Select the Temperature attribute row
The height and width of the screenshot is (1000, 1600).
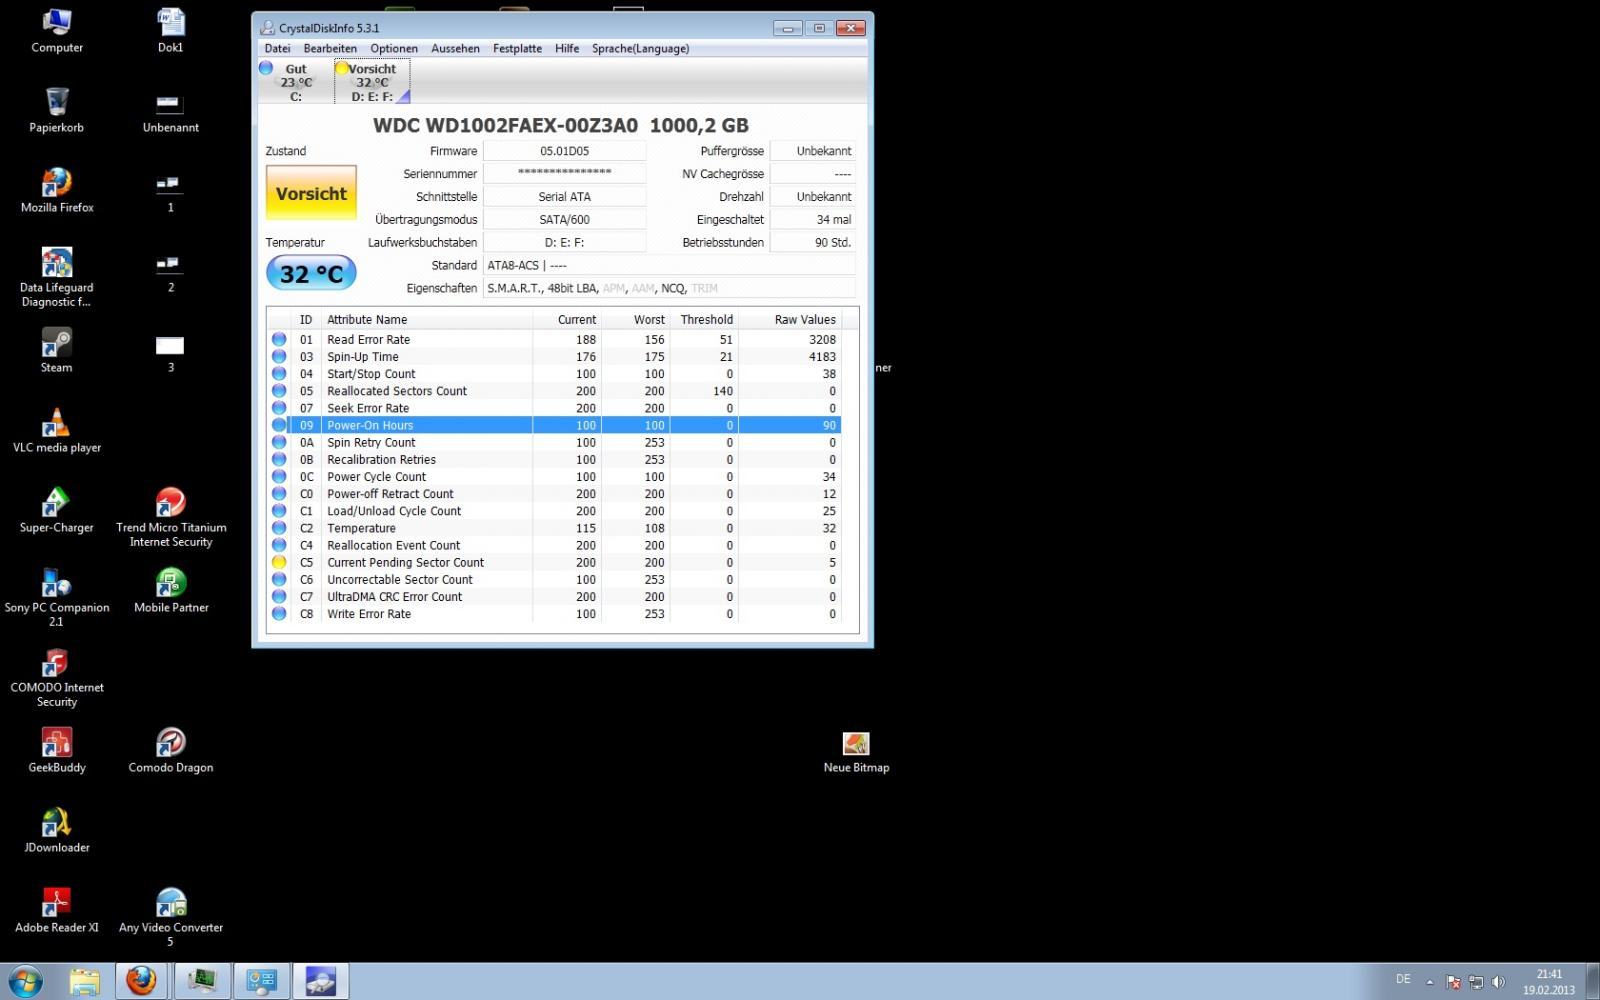point(554,529)
